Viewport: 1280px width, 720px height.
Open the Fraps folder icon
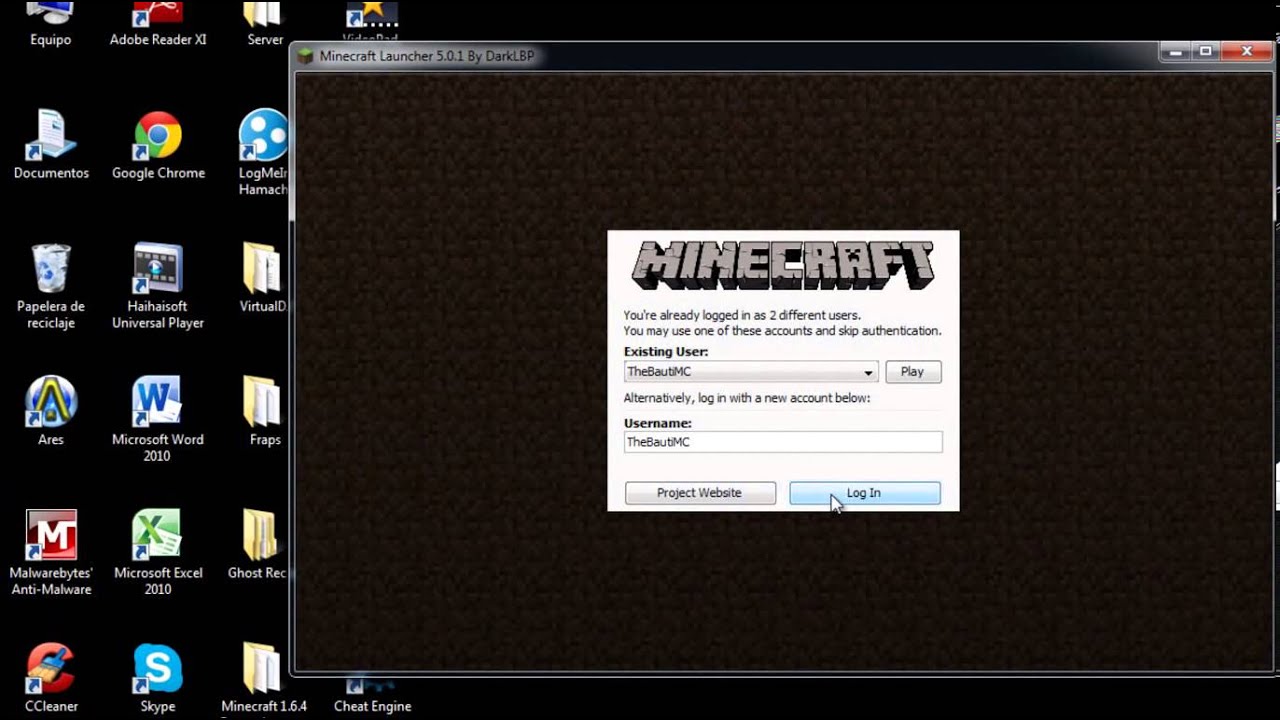point(264,411)
